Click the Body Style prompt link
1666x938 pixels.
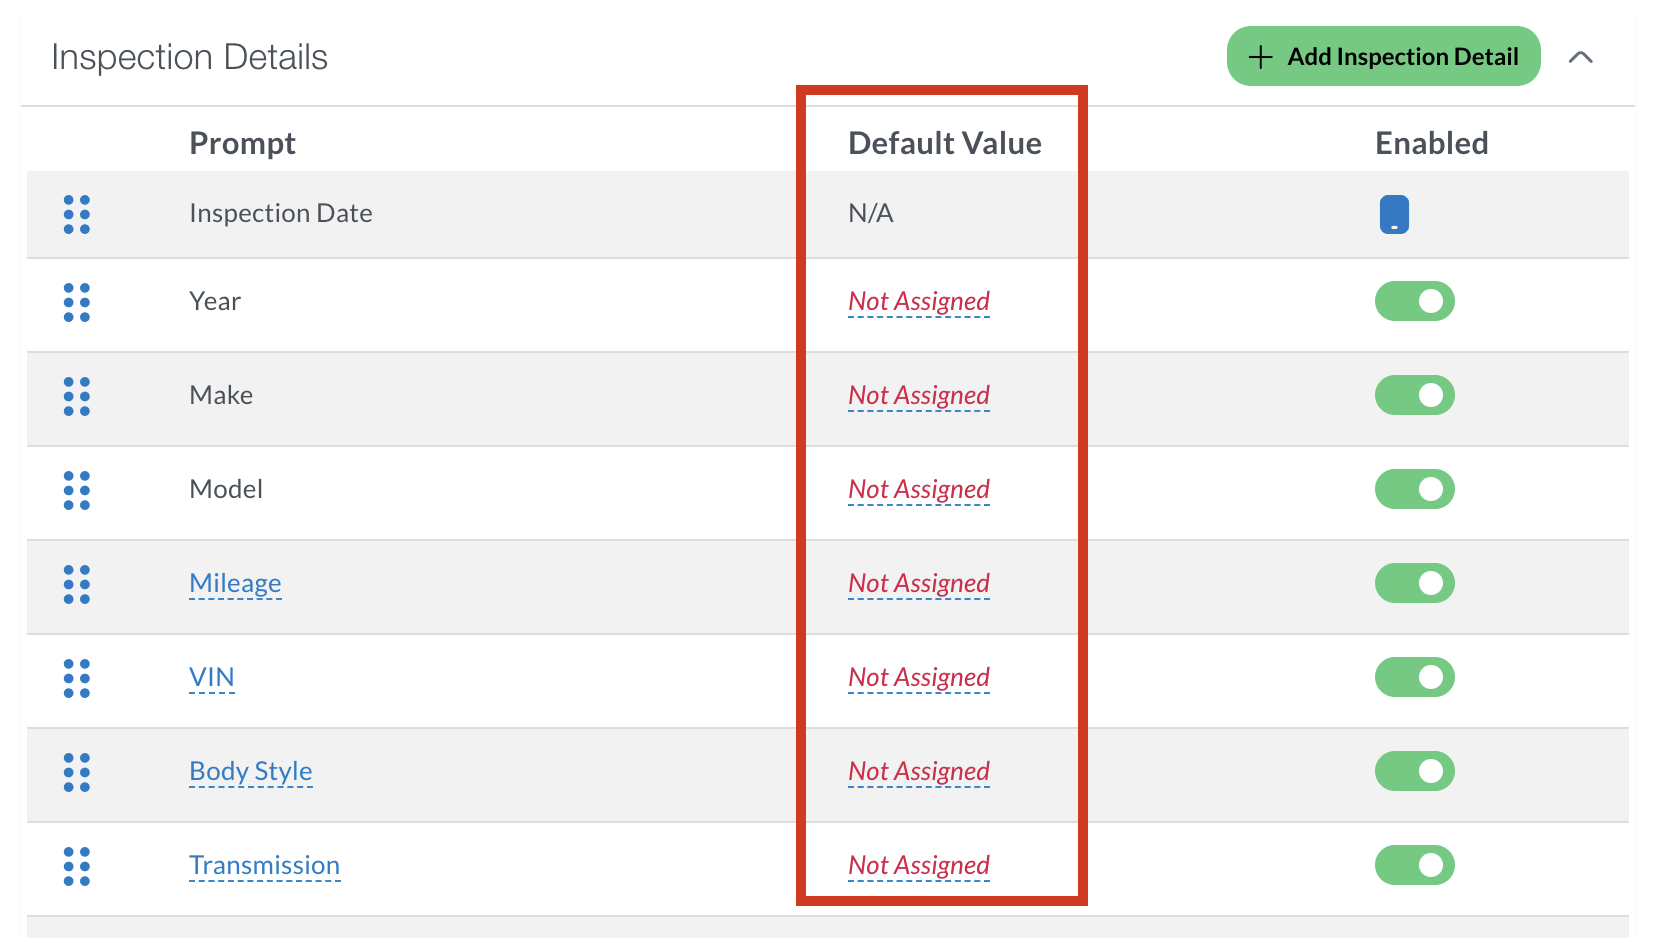click(251, 771)
